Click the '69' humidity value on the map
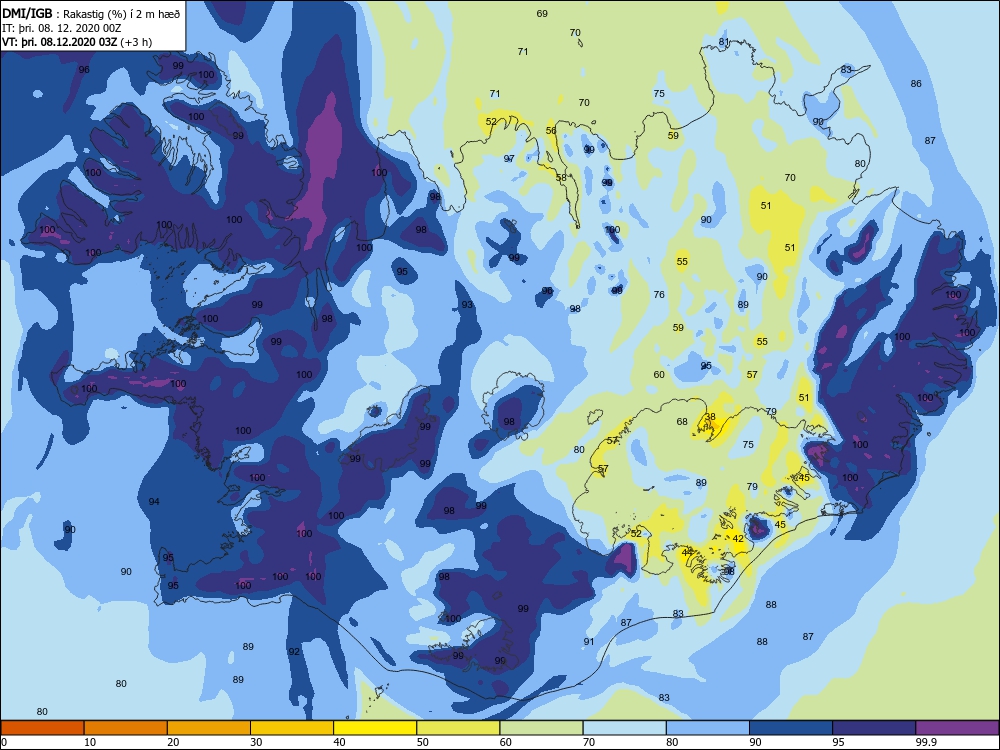The width and height of the screenshot is (1000, 750). pyautogui.click(x=542, y=13)
